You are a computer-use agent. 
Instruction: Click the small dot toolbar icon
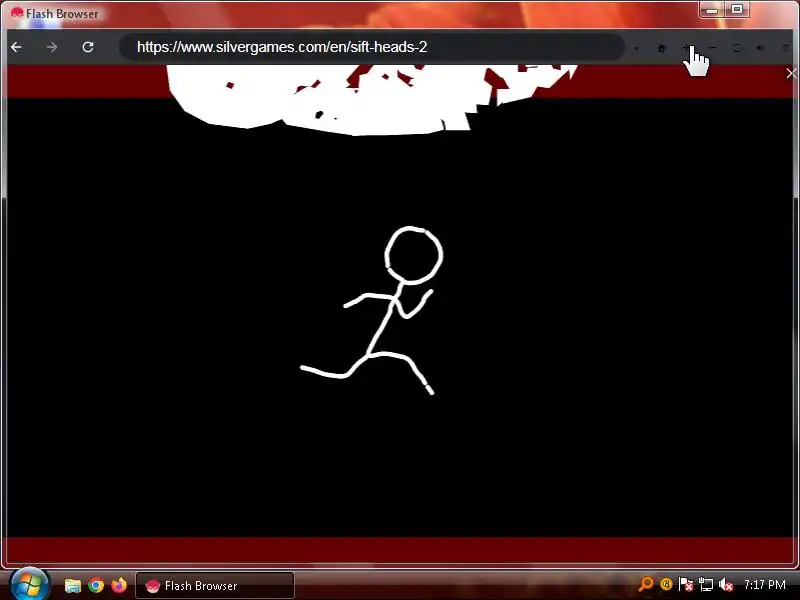[x=636, y=48]
